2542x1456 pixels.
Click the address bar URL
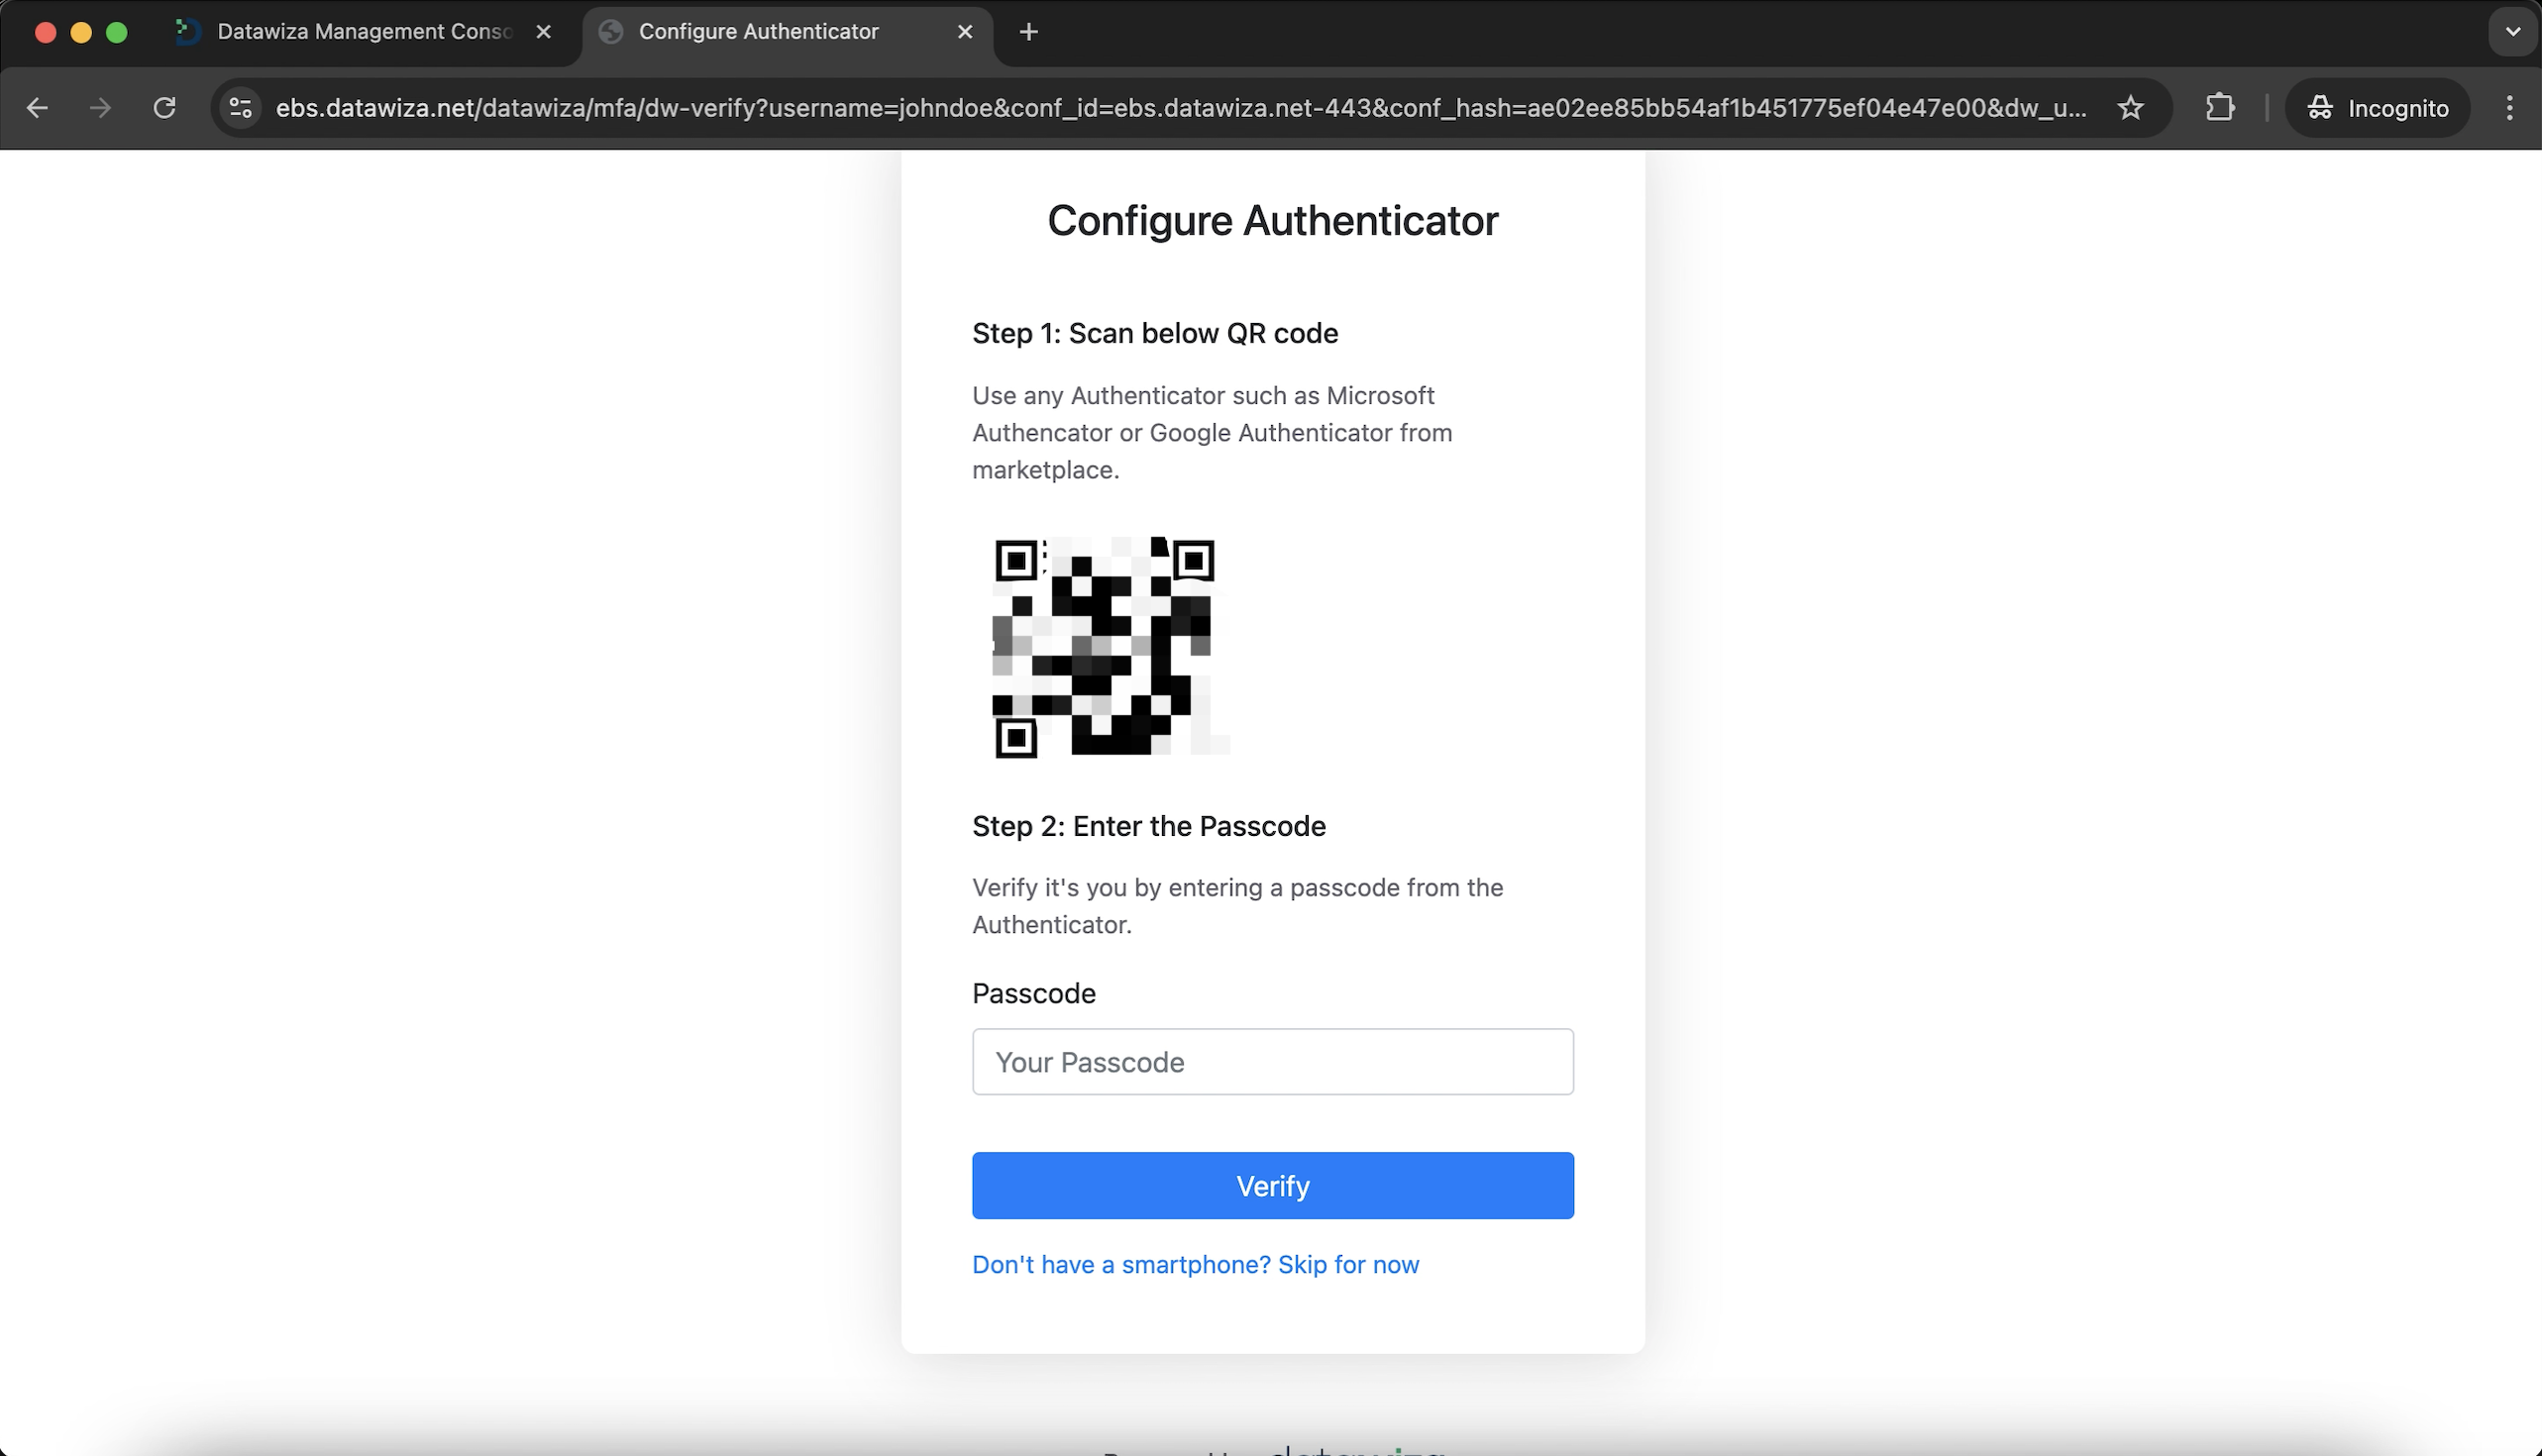point(1181,108)
